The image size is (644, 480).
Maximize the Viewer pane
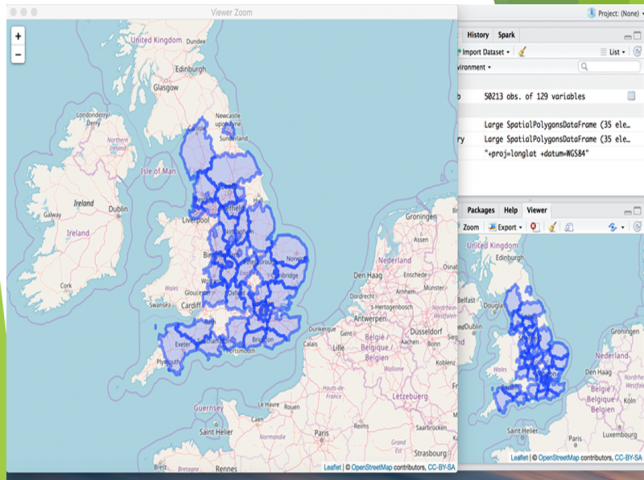click(x=637, y=211)
